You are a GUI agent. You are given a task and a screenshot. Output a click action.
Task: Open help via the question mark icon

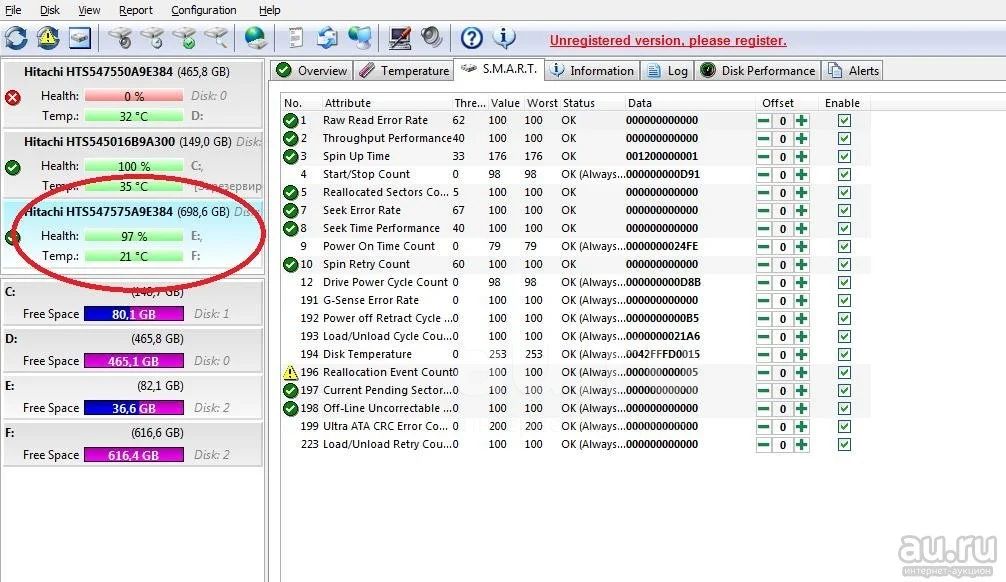[x=472, y=38]
